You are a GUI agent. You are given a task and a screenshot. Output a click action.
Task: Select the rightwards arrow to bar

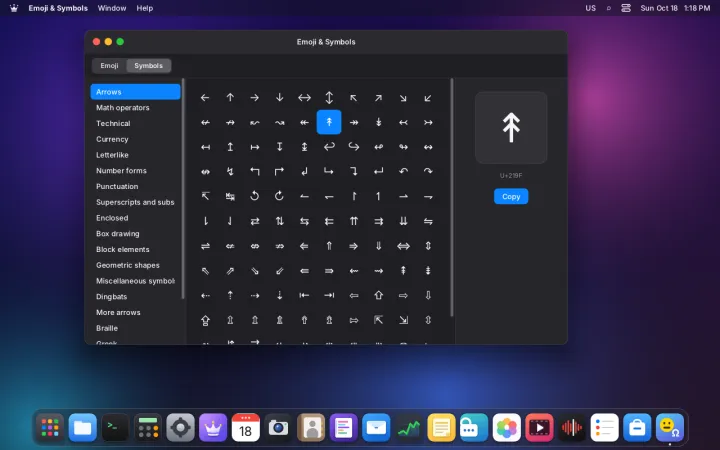[329, 295]
